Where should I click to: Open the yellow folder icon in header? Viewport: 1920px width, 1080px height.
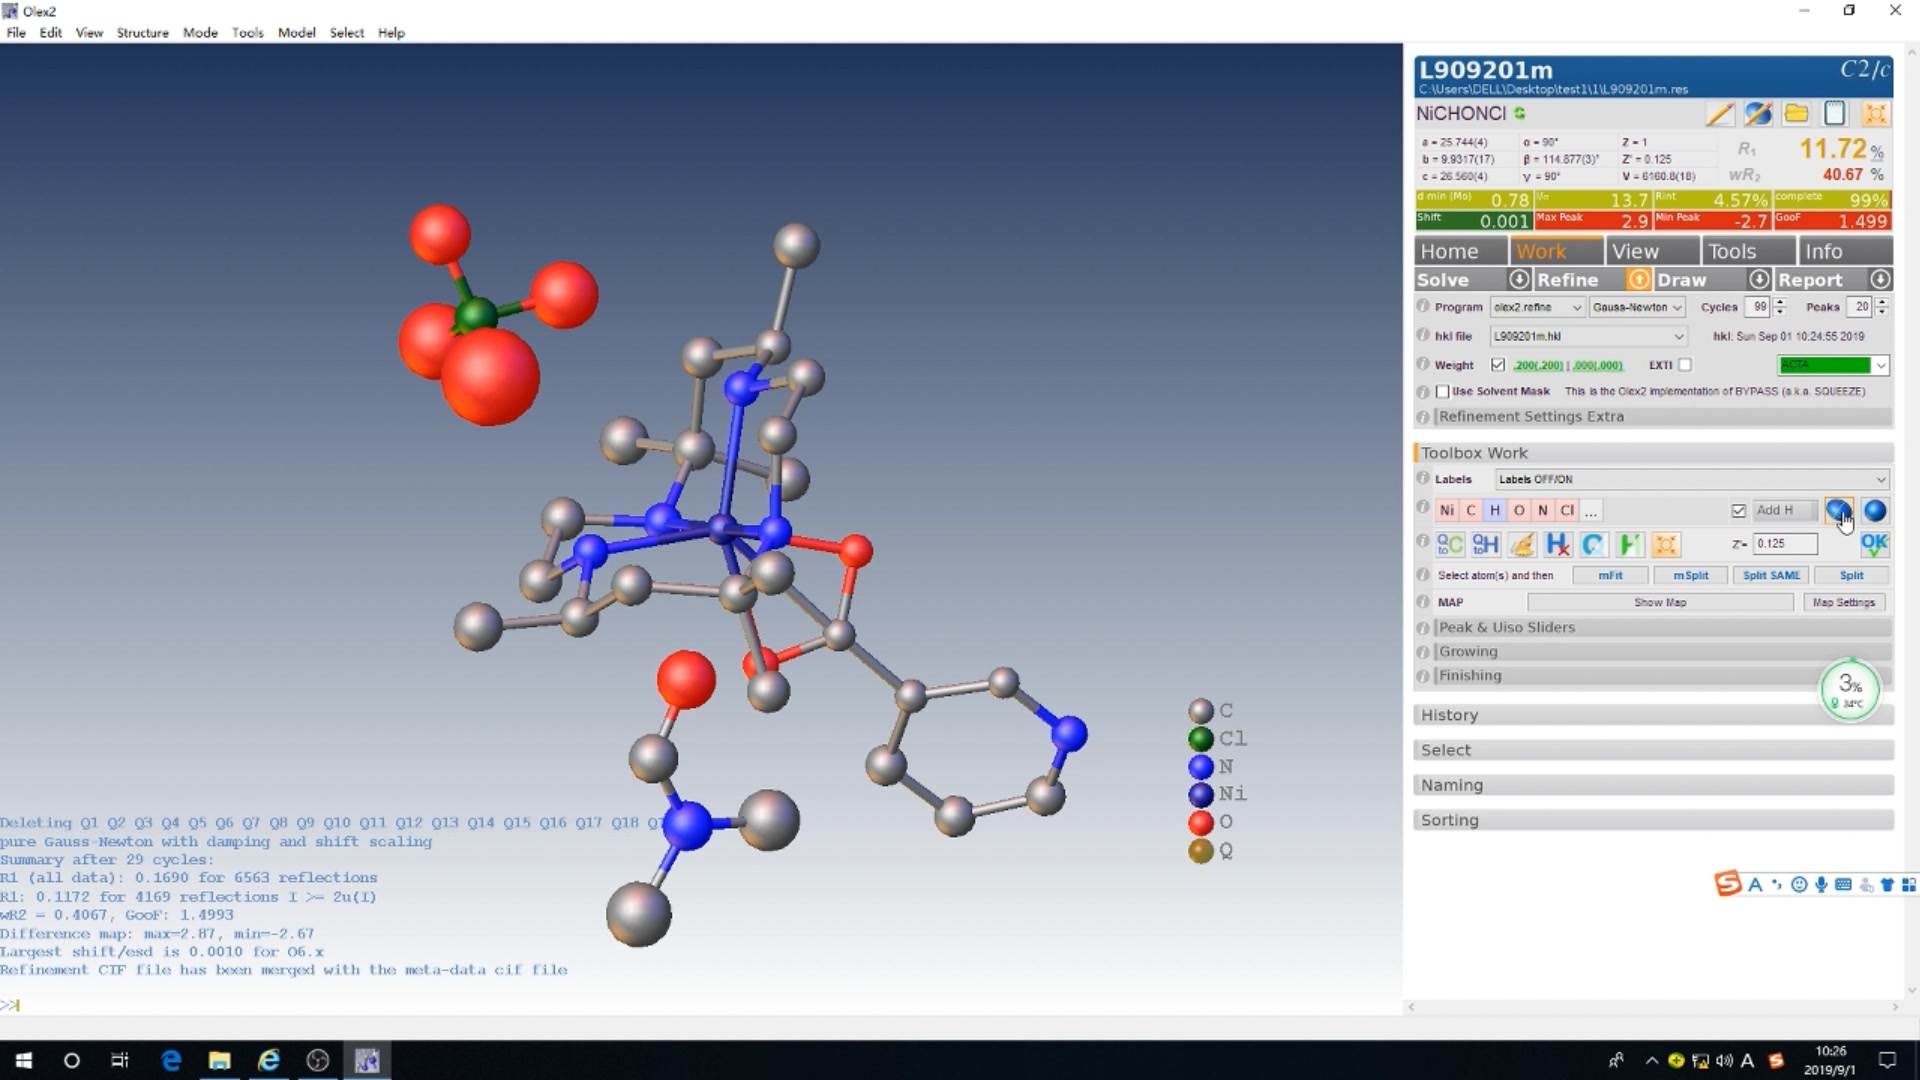tap(1796, 114)
